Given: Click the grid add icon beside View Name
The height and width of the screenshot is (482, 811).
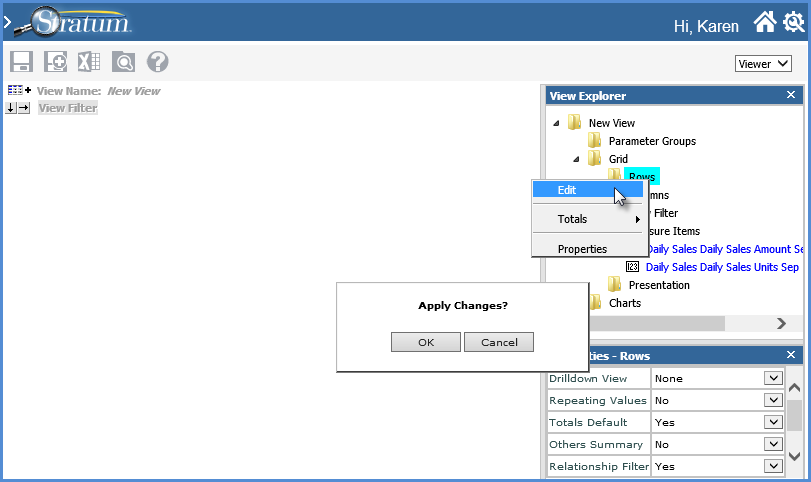Looking at the screenshot, I should [19, 91].
